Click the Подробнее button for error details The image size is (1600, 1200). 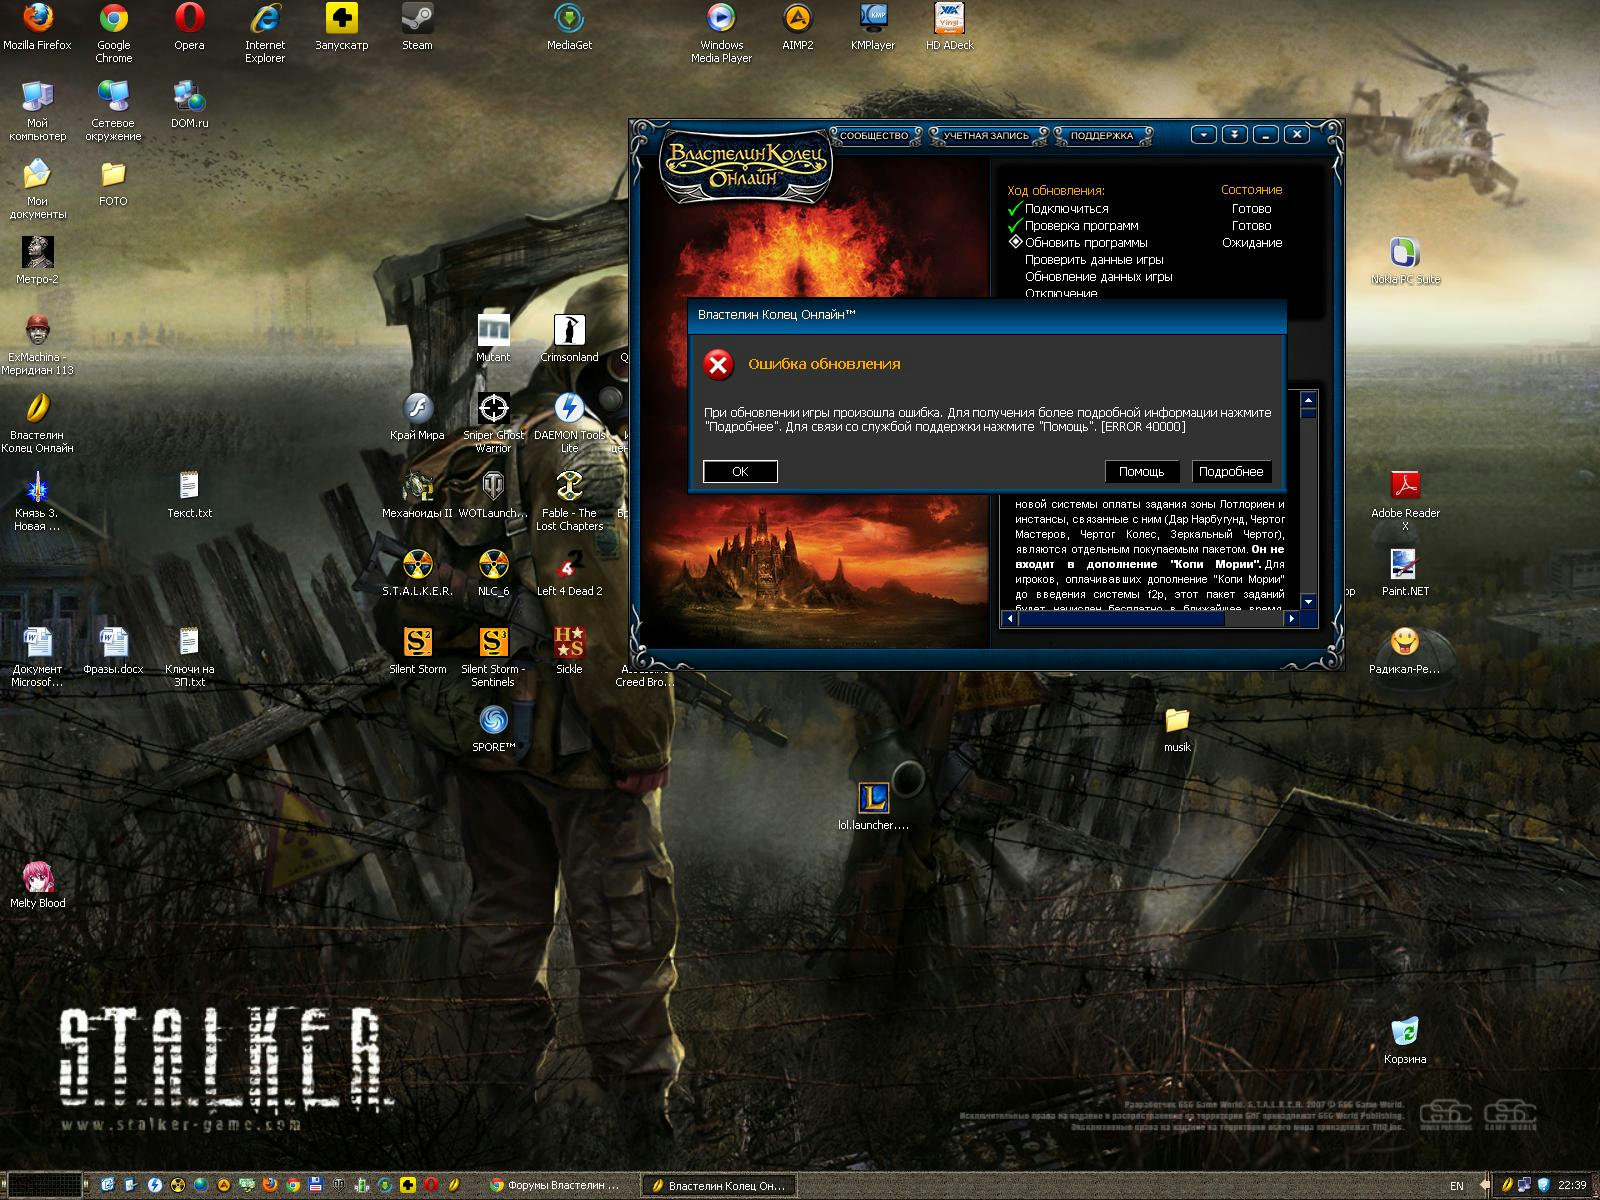pyautogui.click(x=1231, y=471)
